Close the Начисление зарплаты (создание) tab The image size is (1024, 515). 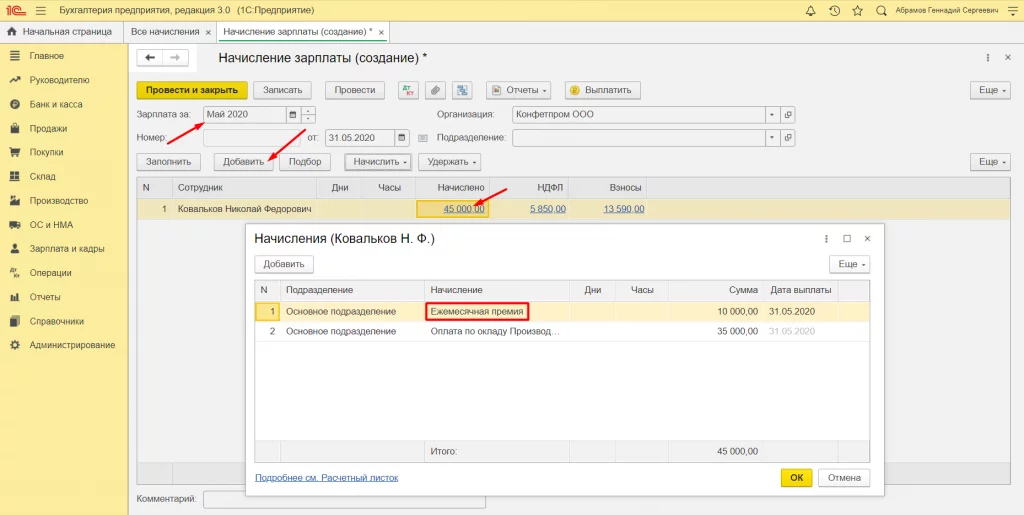(x=381, y=32)
